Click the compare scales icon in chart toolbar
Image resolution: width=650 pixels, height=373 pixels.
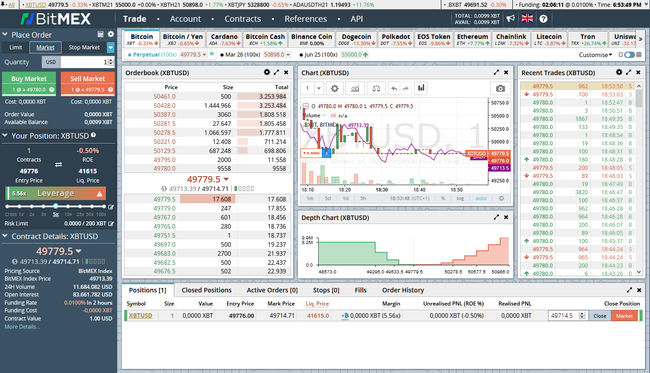click(x=376, y=88)
